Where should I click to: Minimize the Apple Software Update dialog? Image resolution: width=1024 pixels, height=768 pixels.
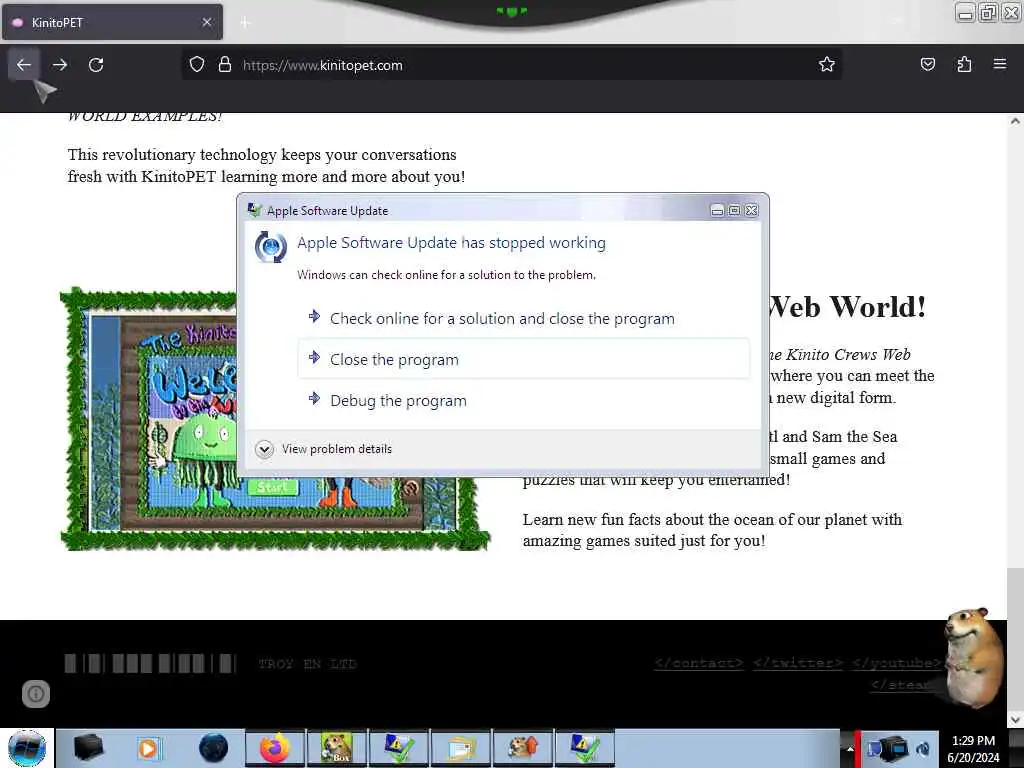click(717, 210)
